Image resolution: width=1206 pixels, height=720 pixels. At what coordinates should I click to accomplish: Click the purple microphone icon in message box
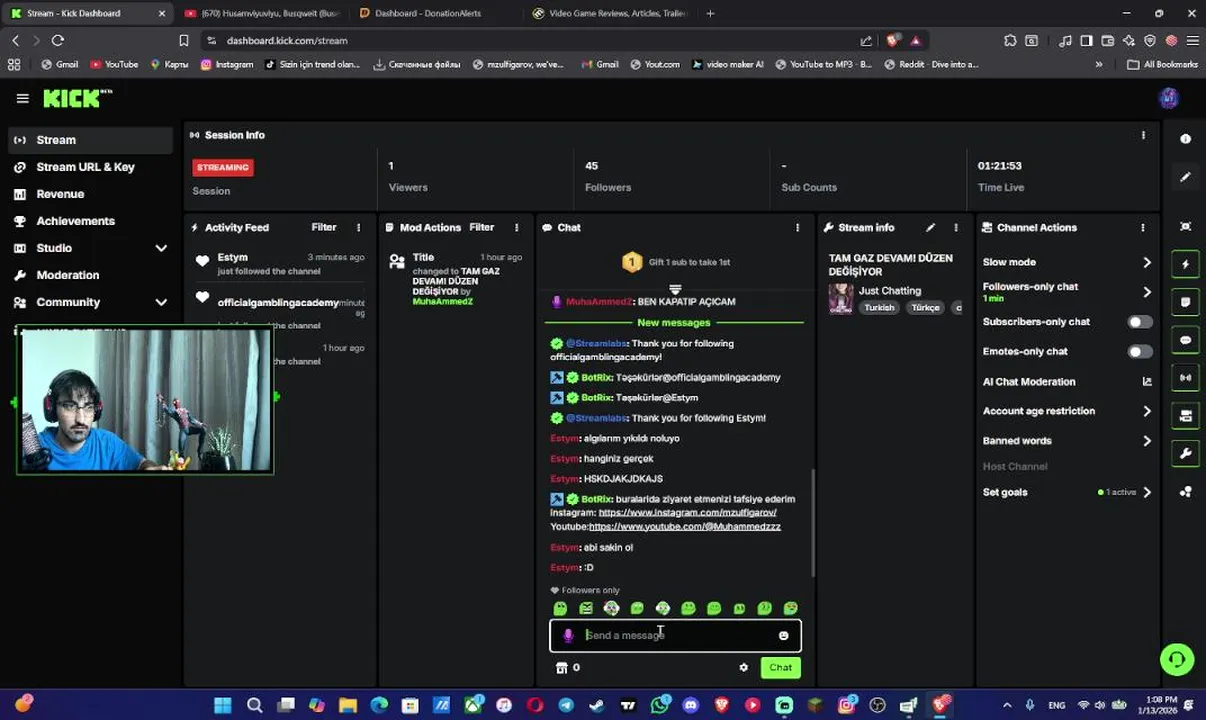point(568,635)
